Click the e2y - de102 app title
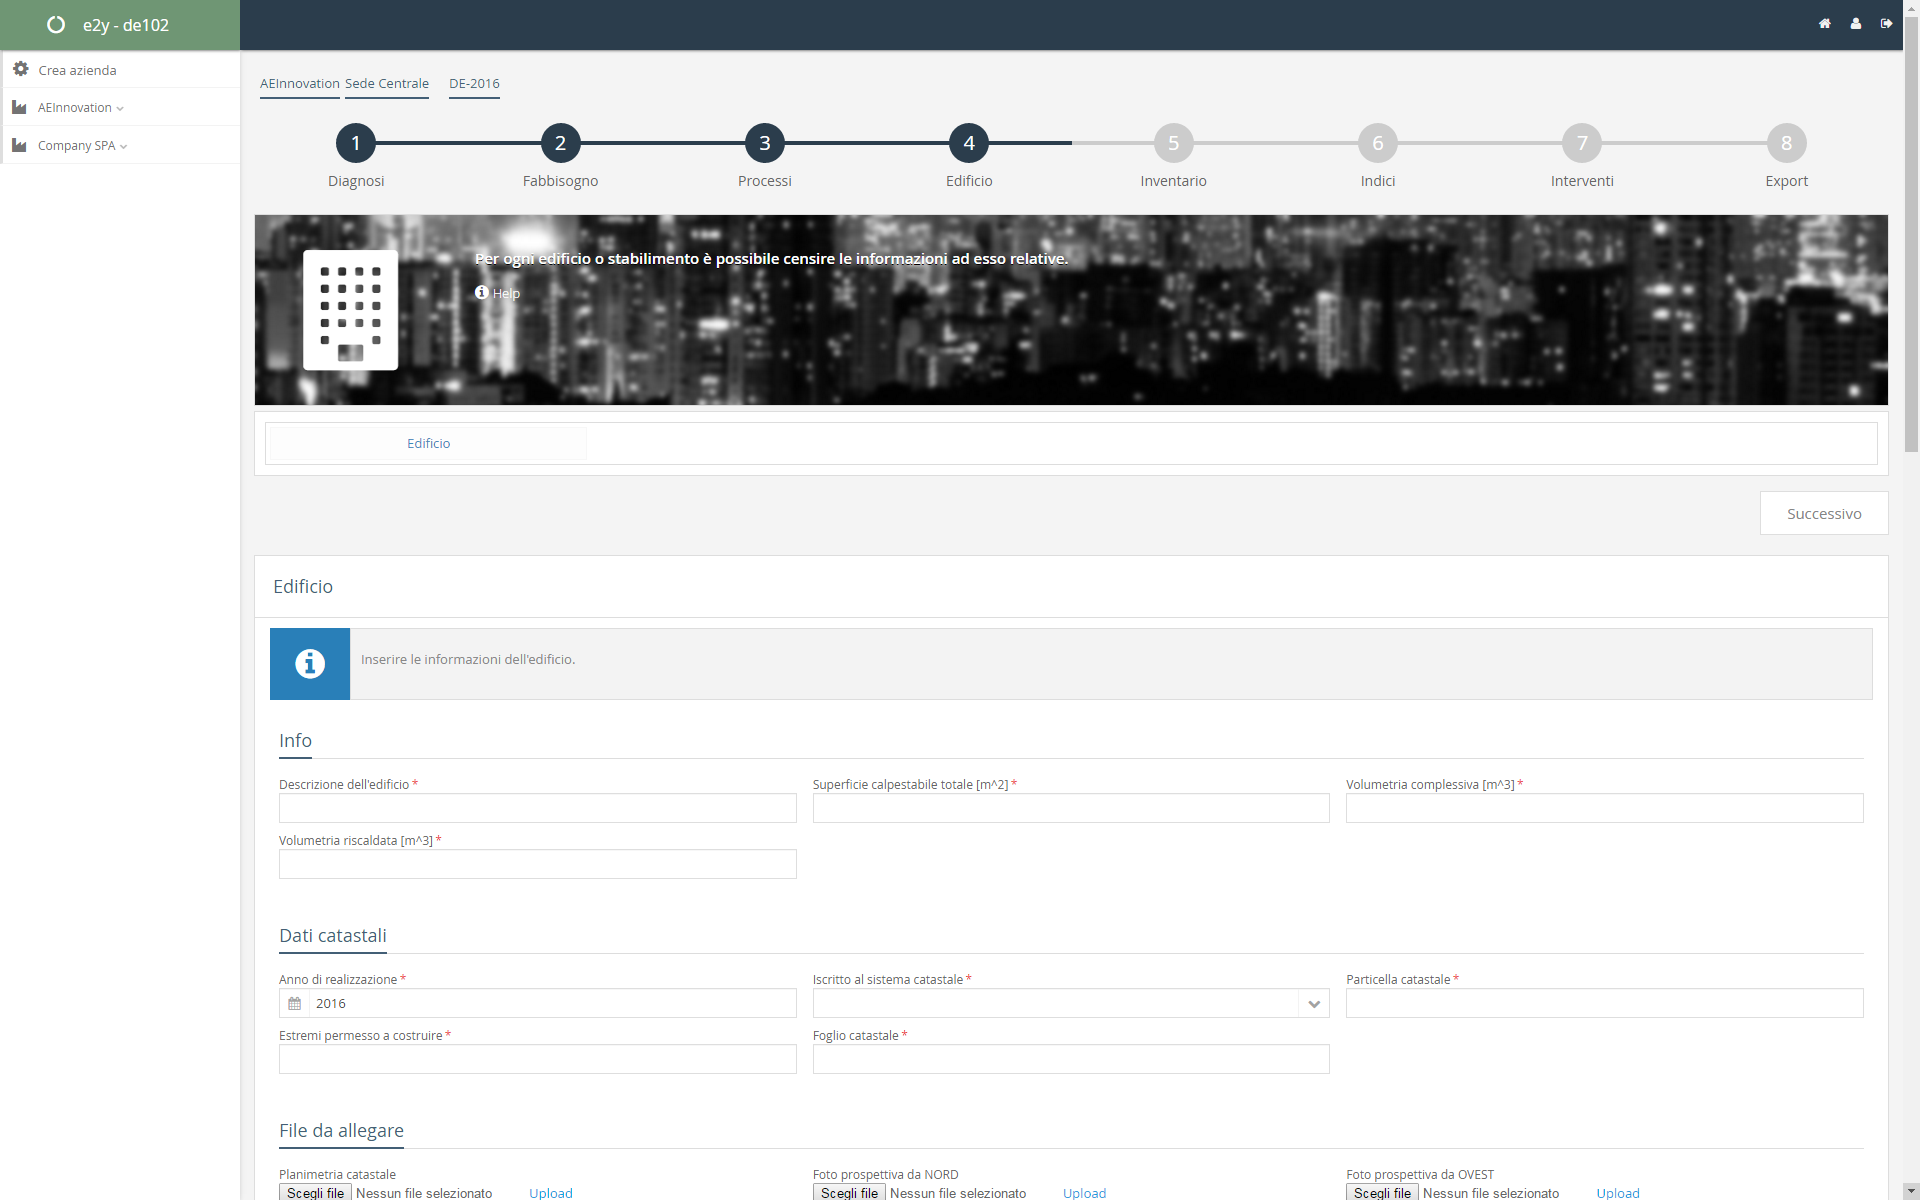Viewport: 1920px width, 1200px height. (x=126, y=25)
